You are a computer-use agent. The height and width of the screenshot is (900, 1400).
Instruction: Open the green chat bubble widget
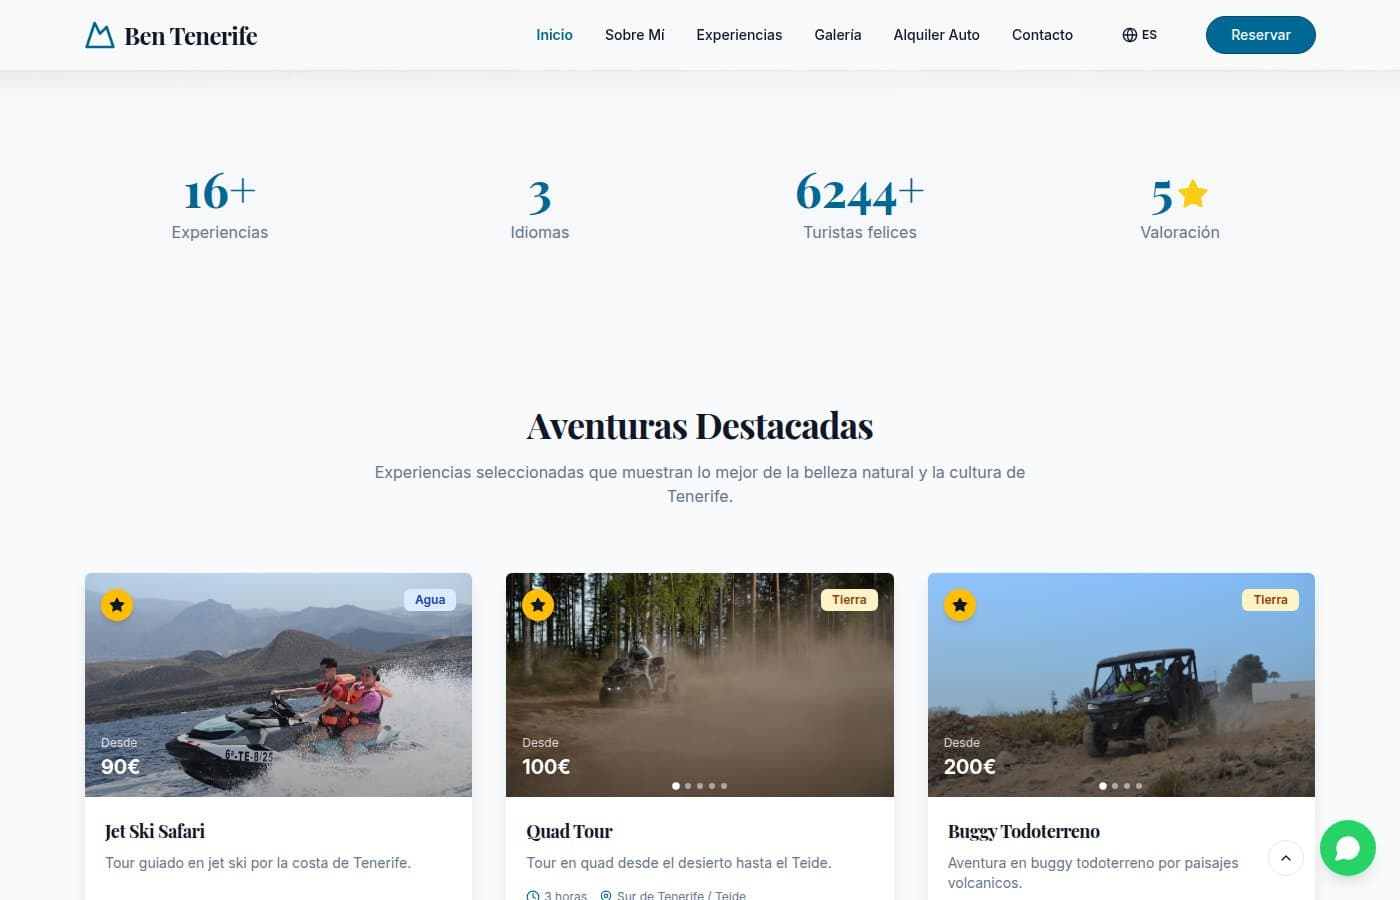[x=1348, y=848]
